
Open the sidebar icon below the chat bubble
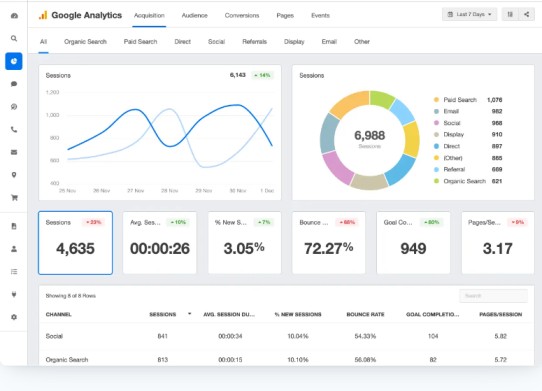pyautogui.click(x=14, y=107)
